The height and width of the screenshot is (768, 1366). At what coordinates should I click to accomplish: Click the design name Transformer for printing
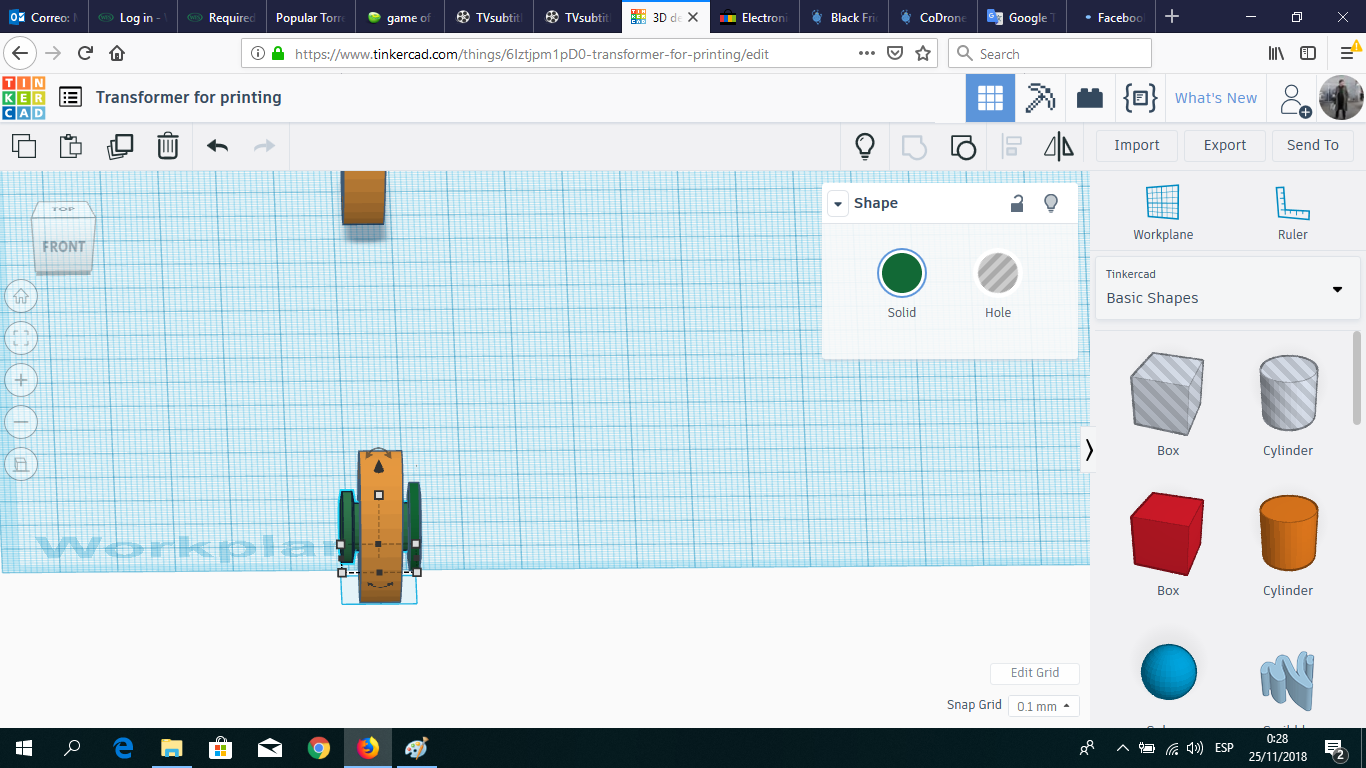[189, 97]
